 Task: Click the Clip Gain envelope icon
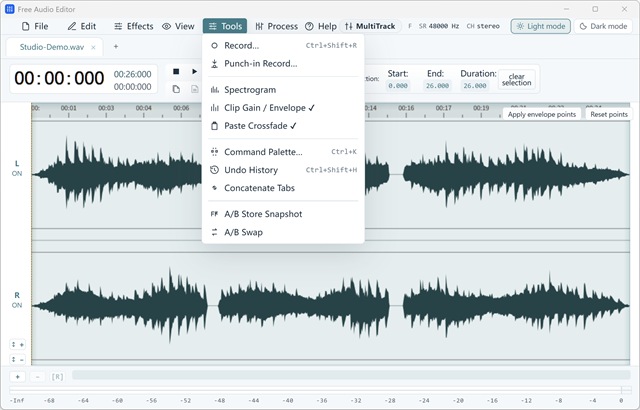pos(214,108)
